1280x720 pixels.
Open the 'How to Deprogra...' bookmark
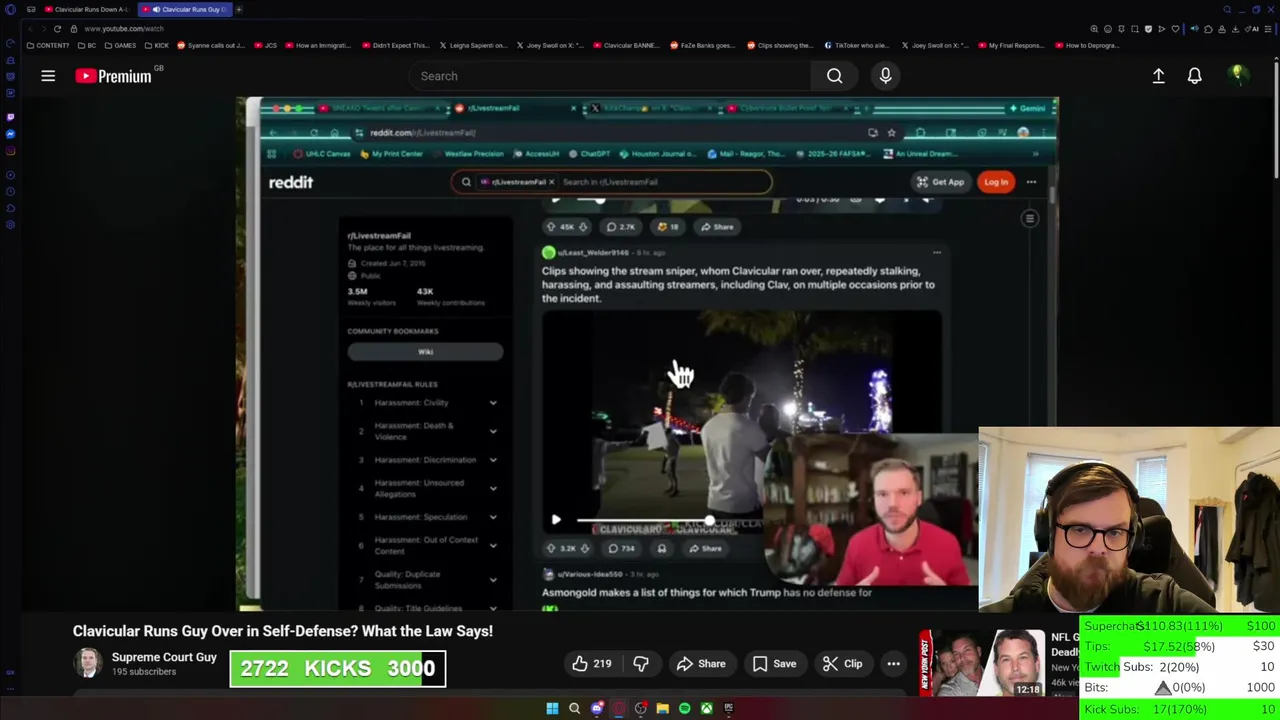[x=1088, y=45]
